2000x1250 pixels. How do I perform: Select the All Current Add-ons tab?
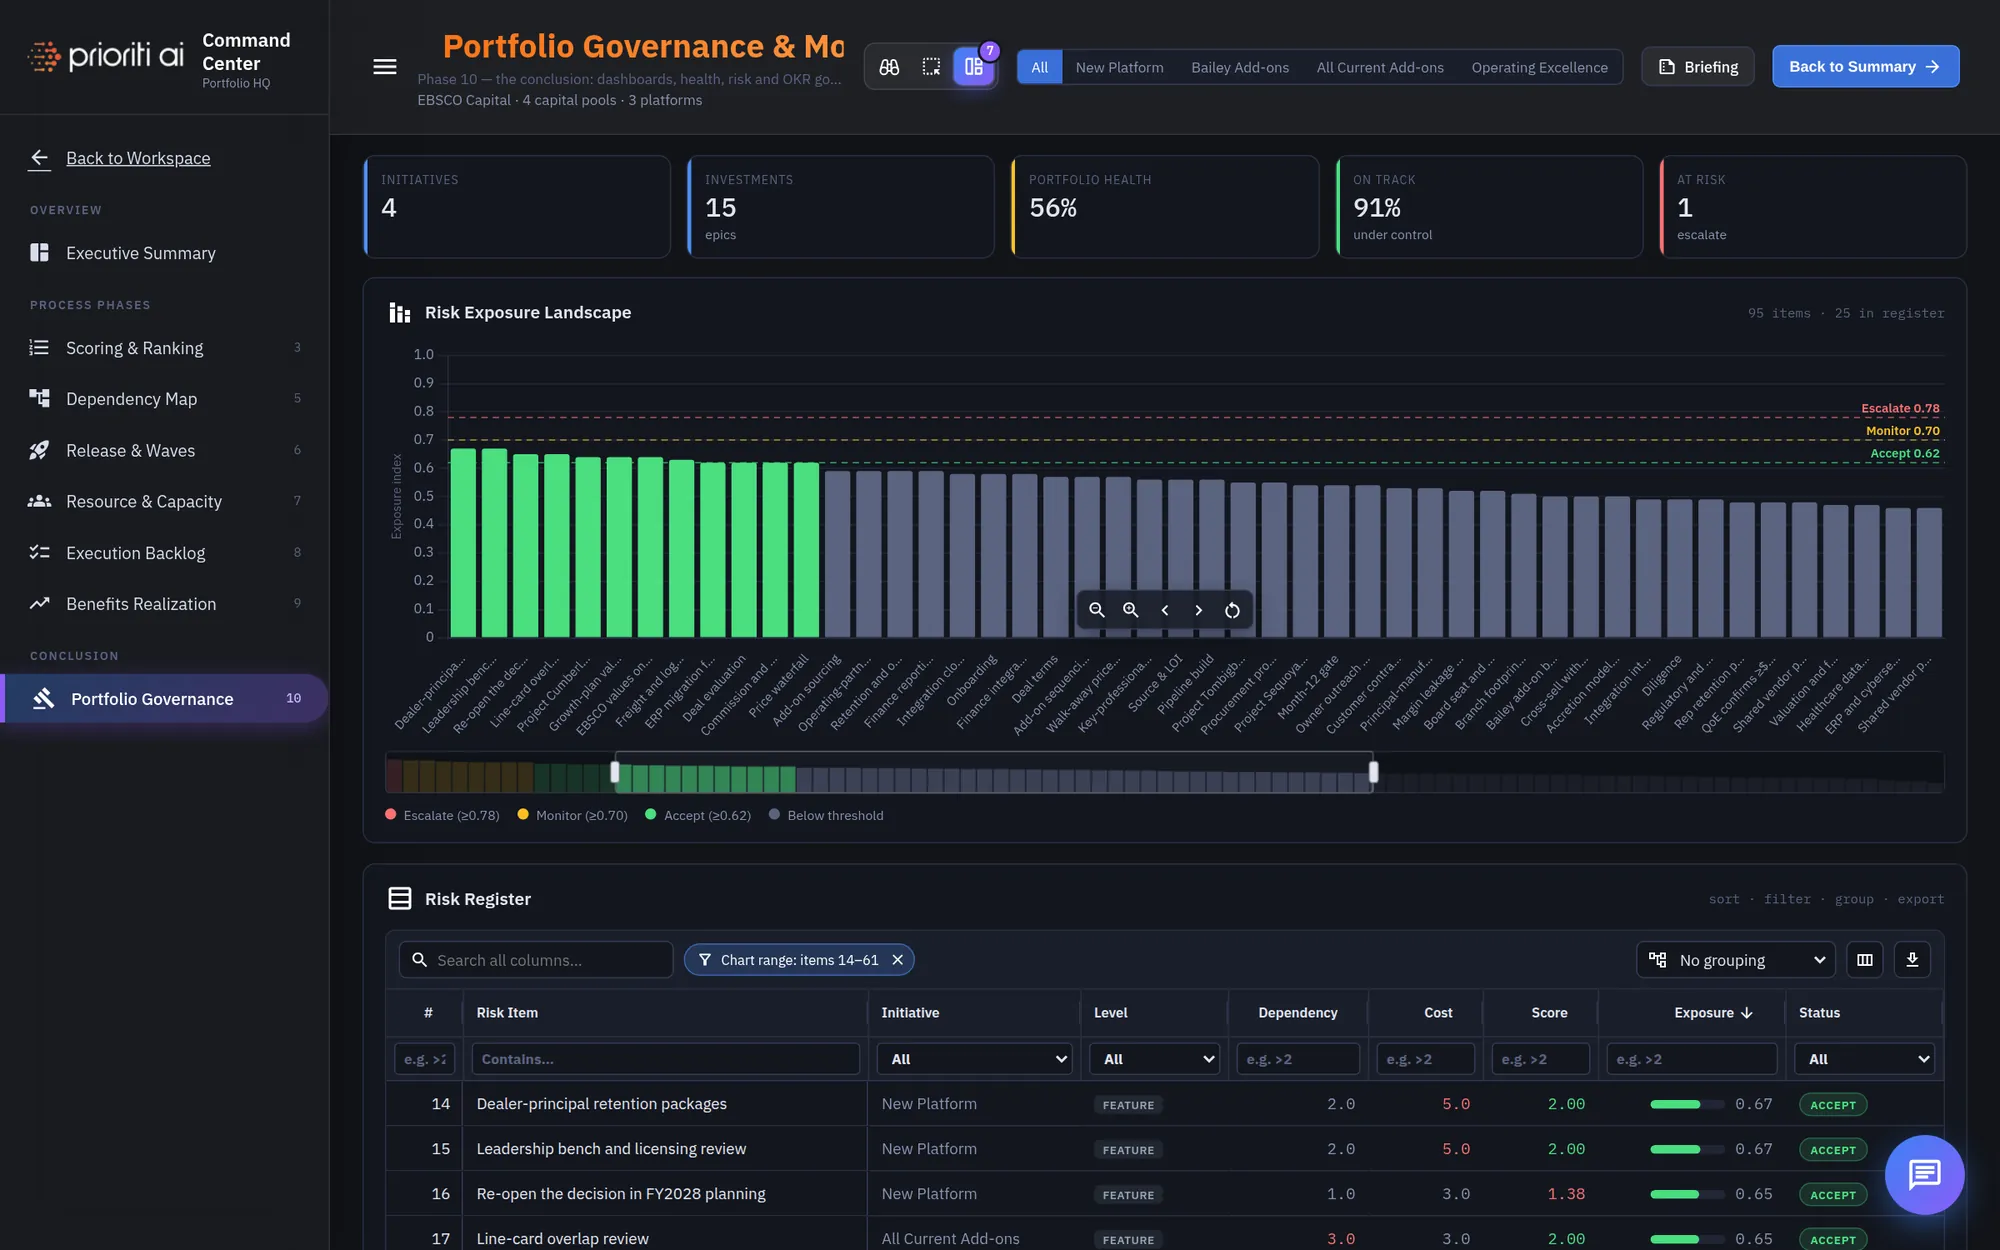pyautogui.click(x=1380, y=67)
